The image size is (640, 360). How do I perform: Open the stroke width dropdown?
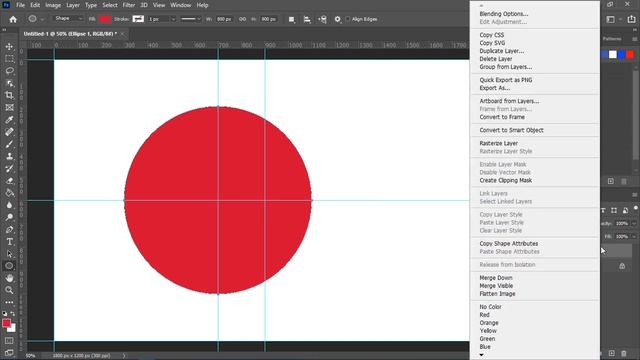pos(173,19)
